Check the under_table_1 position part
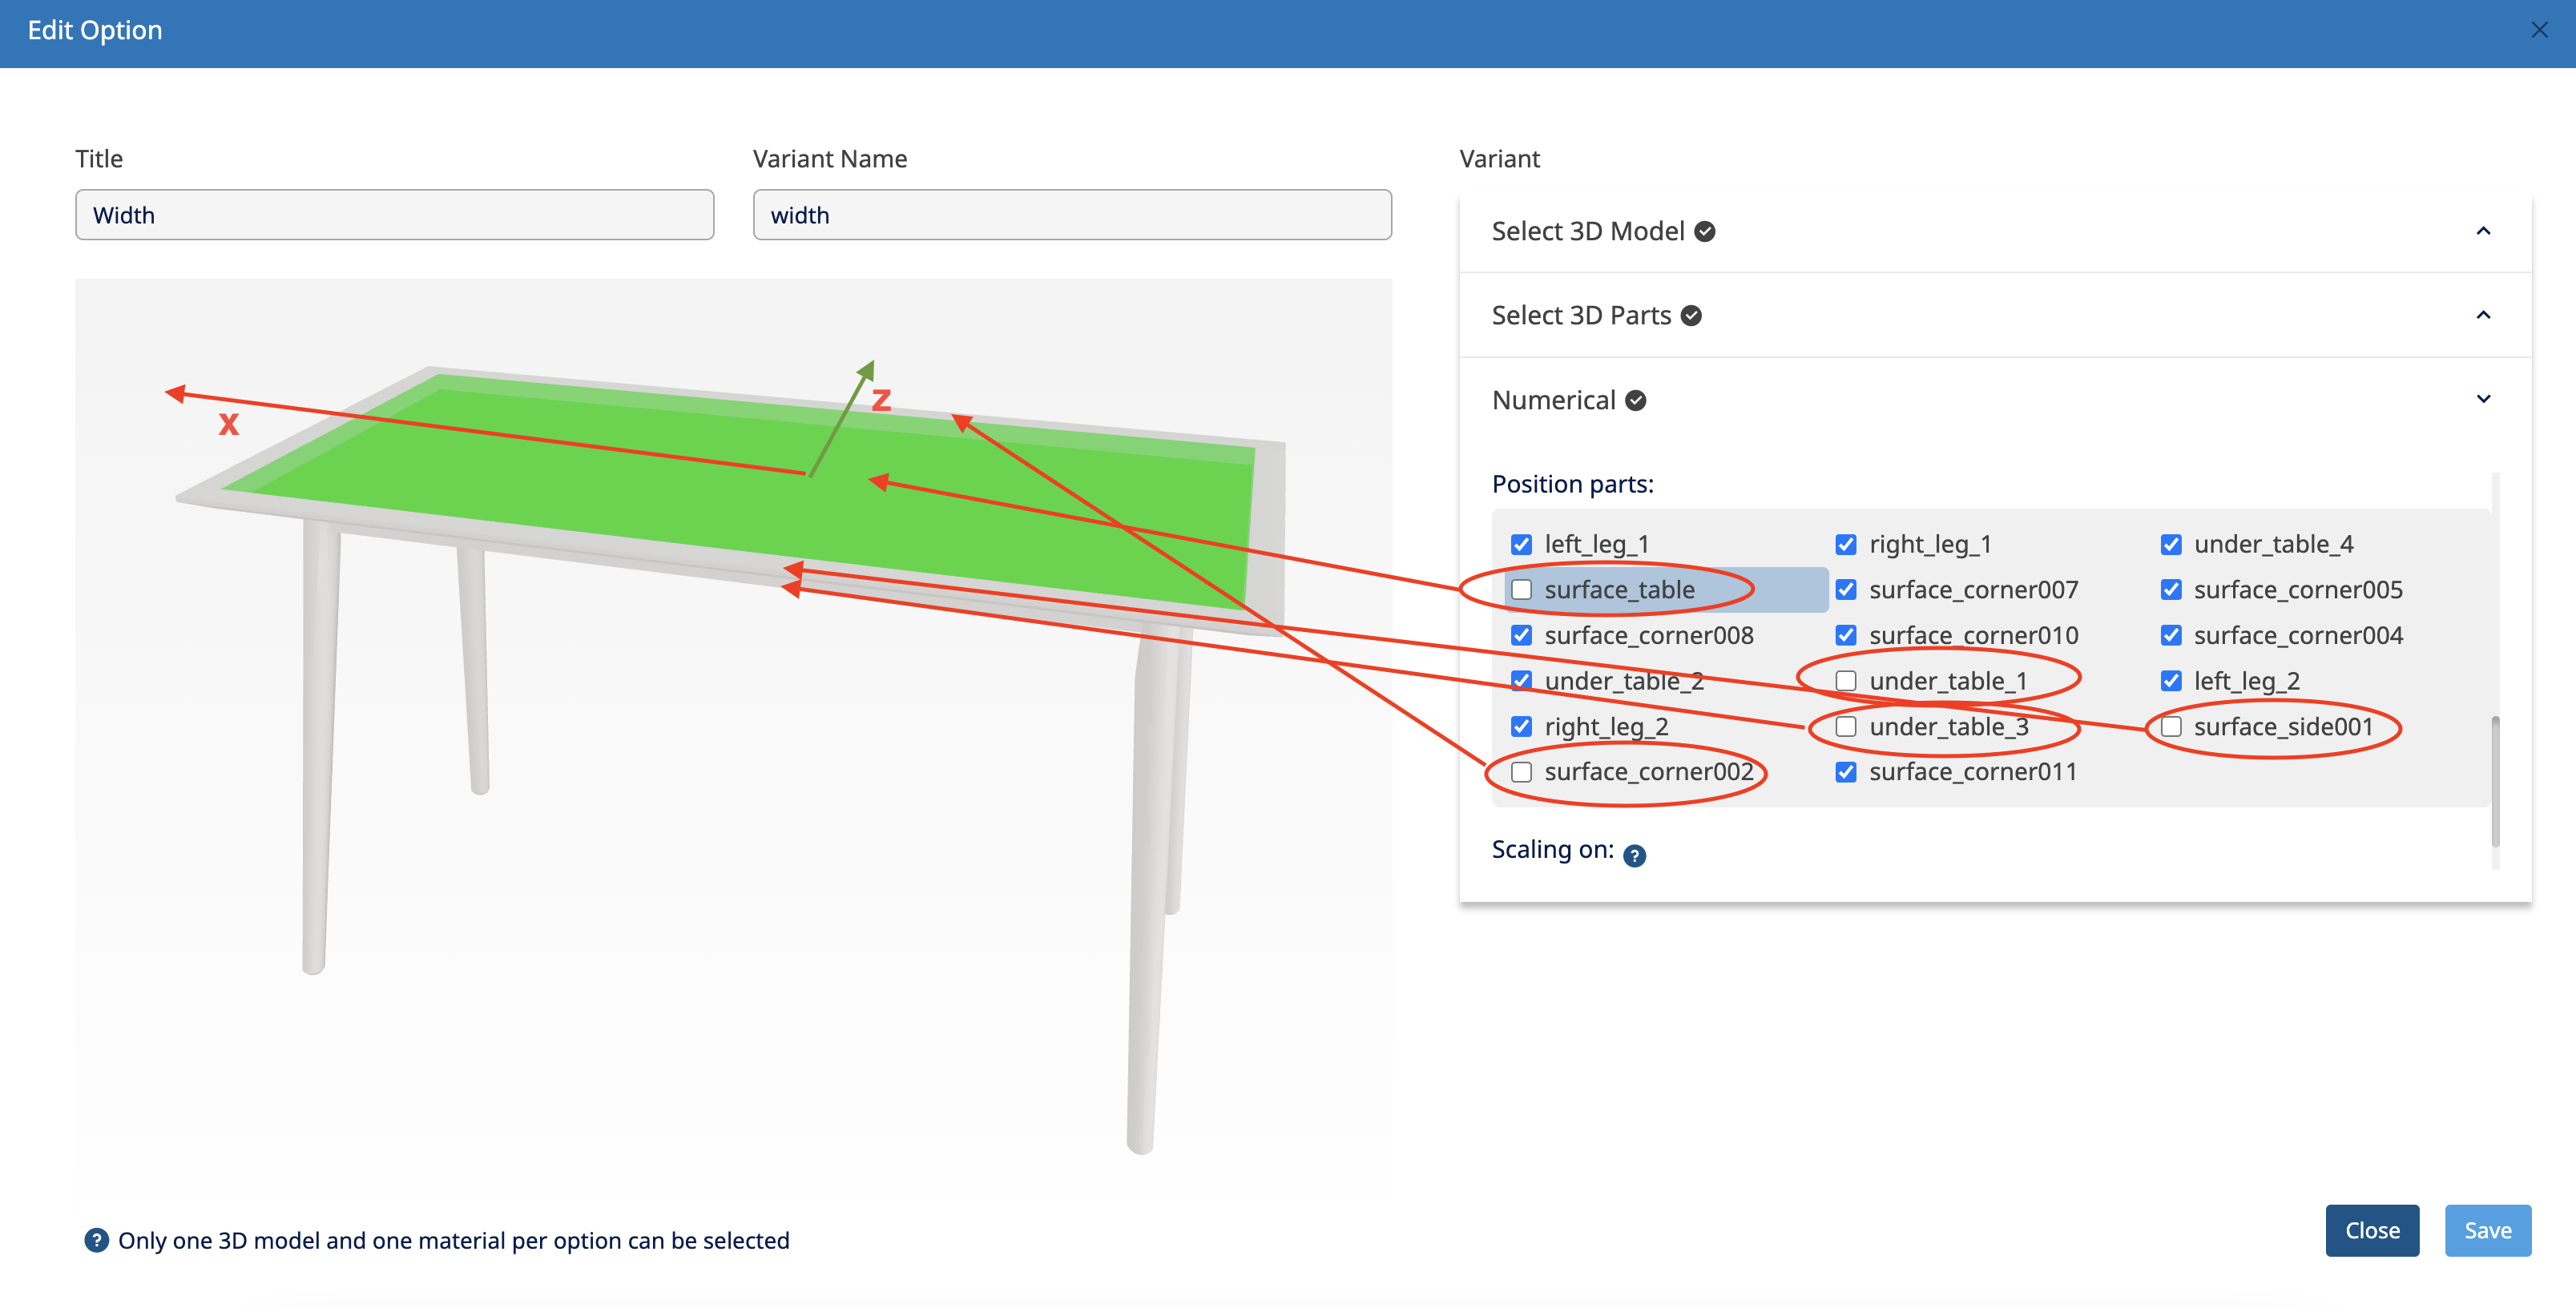2576x1308 pixels. coord(1846,681)
